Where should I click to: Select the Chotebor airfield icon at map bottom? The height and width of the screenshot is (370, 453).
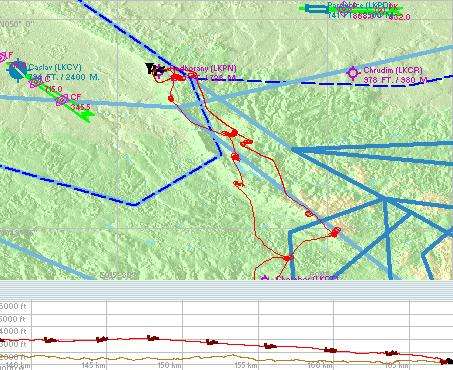coord(264,278)
